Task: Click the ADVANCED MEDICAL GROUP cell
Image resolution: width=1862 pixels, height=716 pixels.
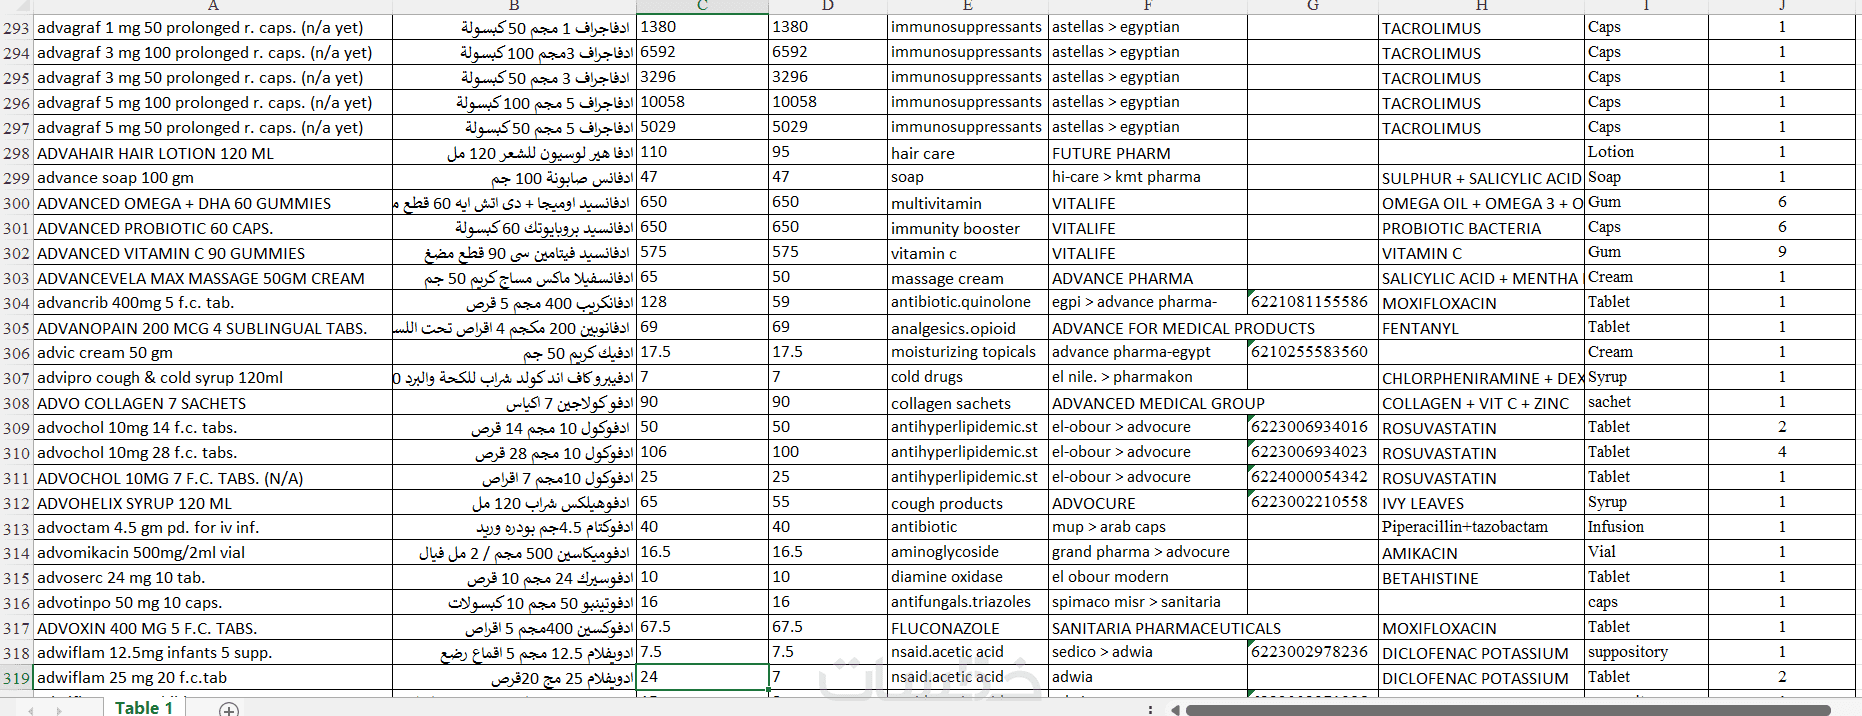Action: tap(1148, 403)
